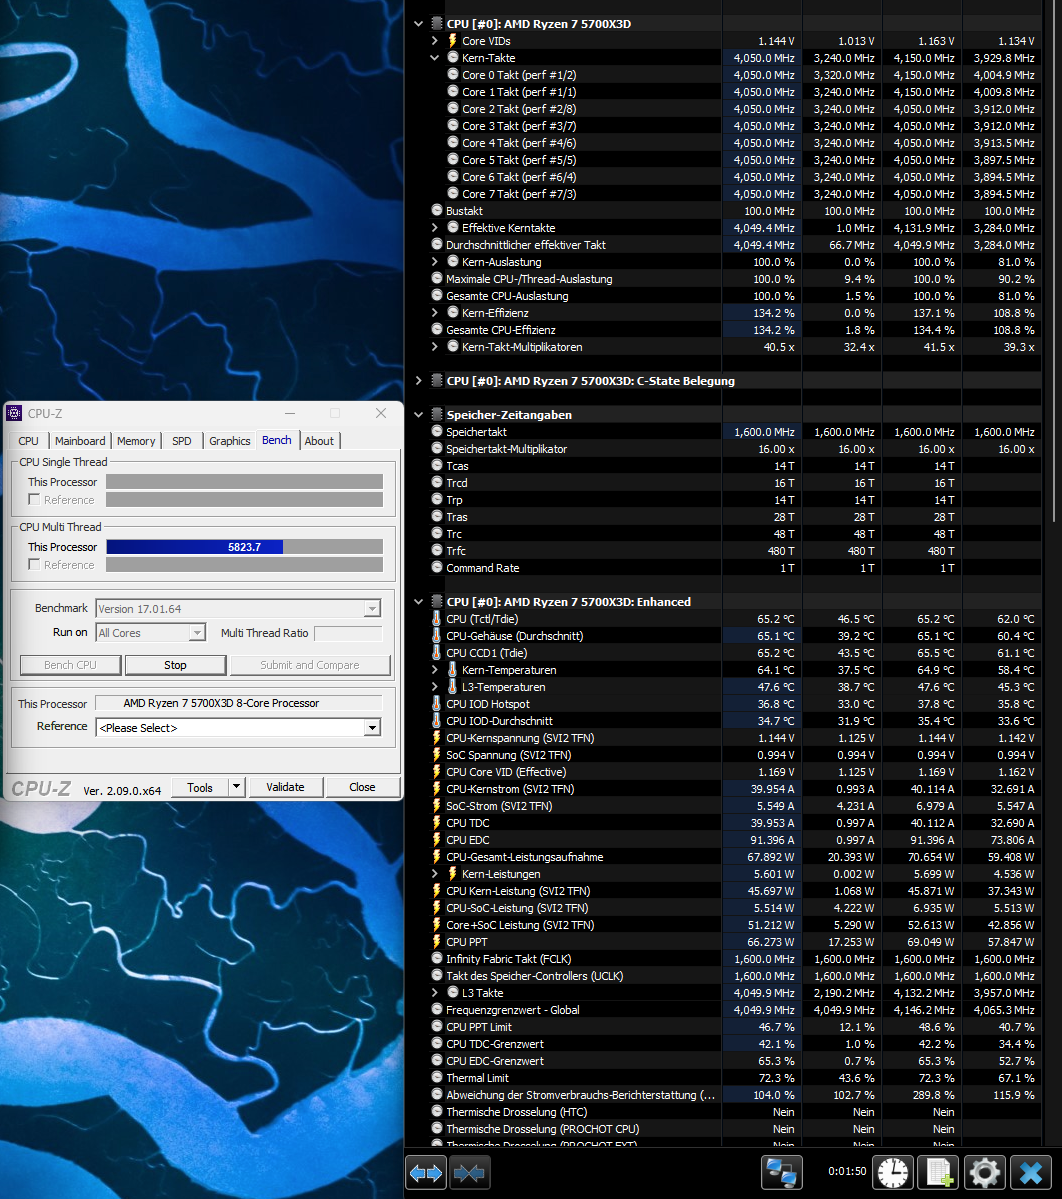This screenshot has height=1199, width=1062.
Task: Click Submit and Compare button
Action: (x=310, y=665)
